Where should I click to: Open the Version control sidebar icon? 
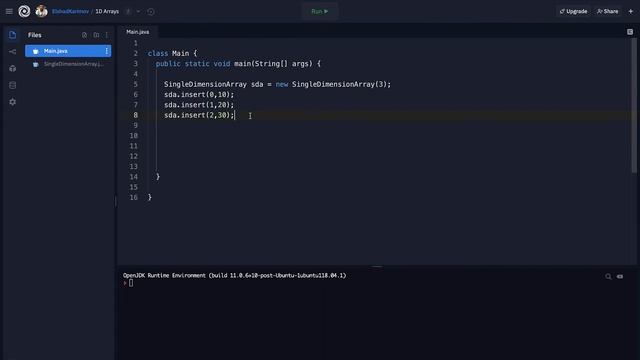click(12, 52)
